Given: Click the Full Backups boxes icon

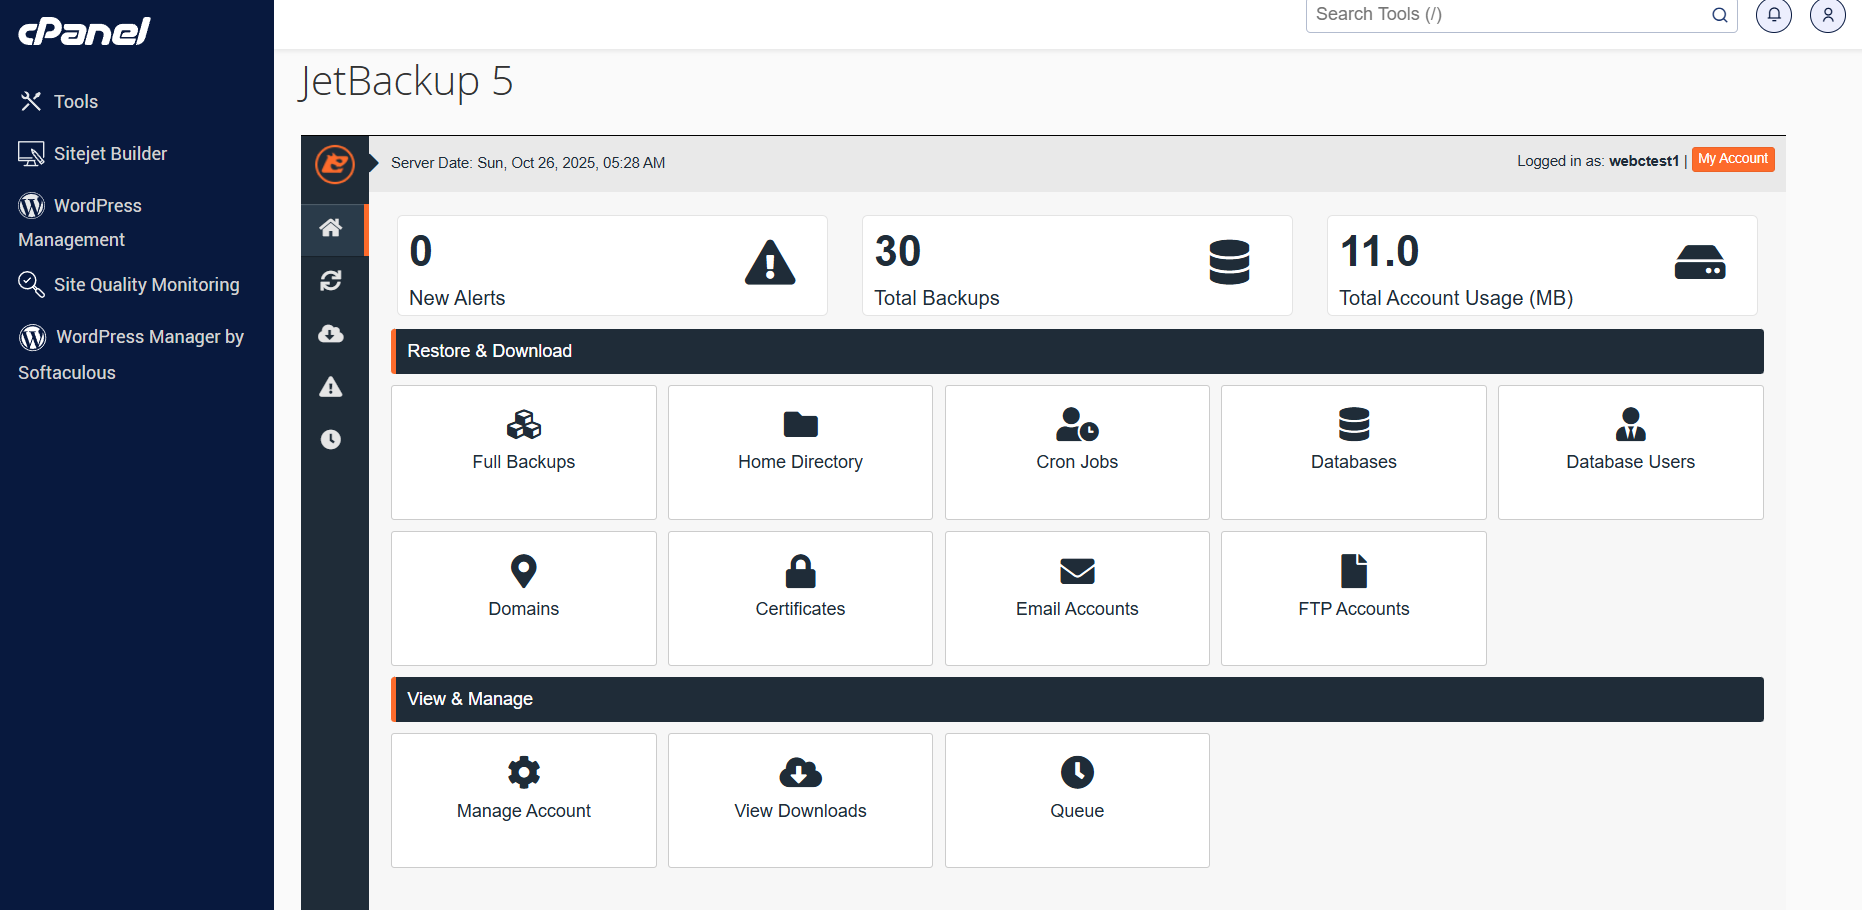Looking at the screenshot, I should 524,425.
